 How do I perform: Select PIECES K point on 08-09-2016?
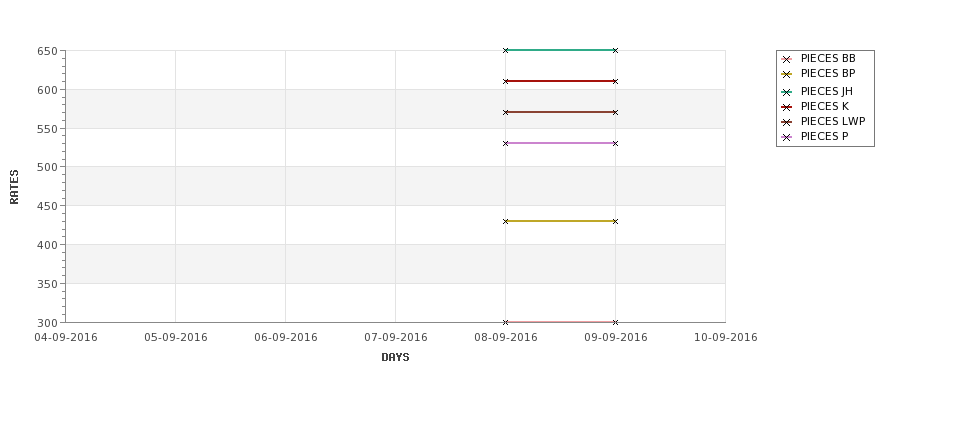pyautogui.click(x=506, y=81)
